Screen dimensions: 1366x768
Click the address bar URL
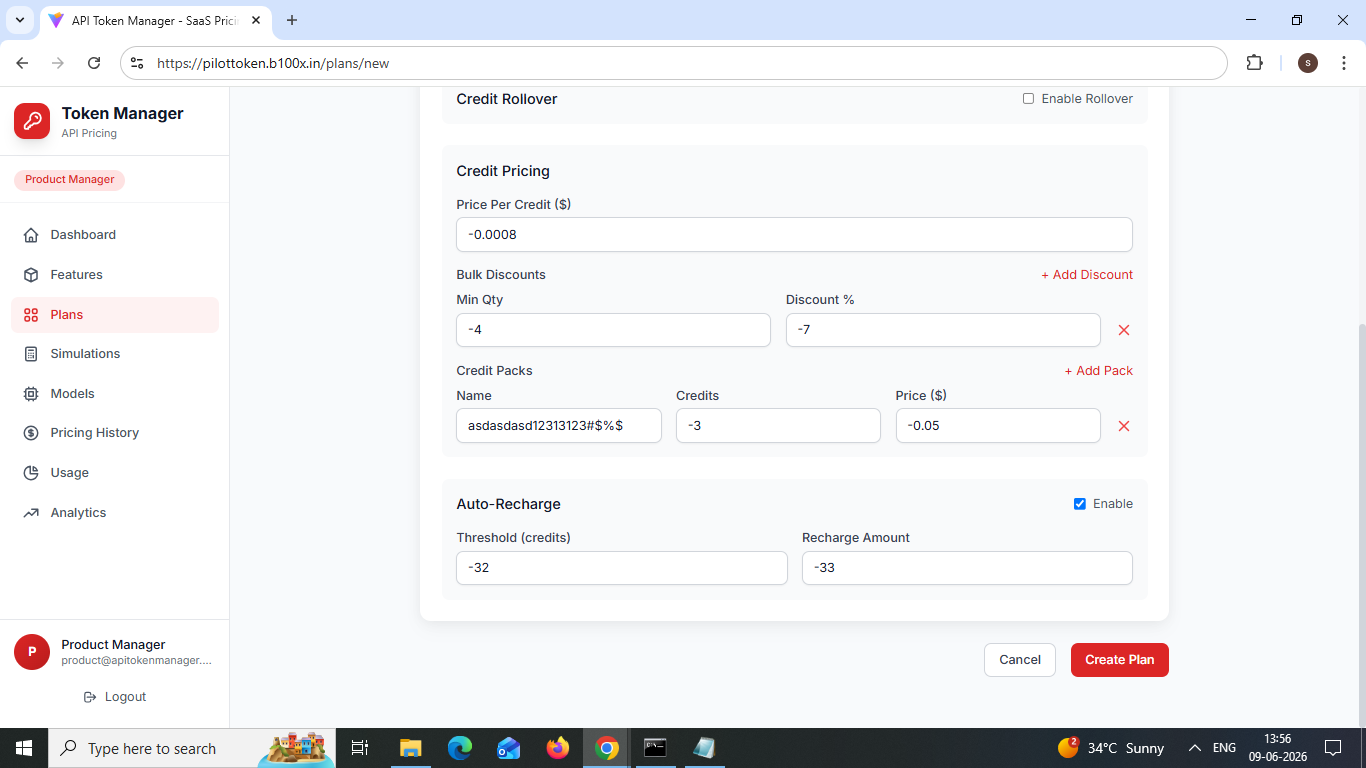(x=273, y=63)
